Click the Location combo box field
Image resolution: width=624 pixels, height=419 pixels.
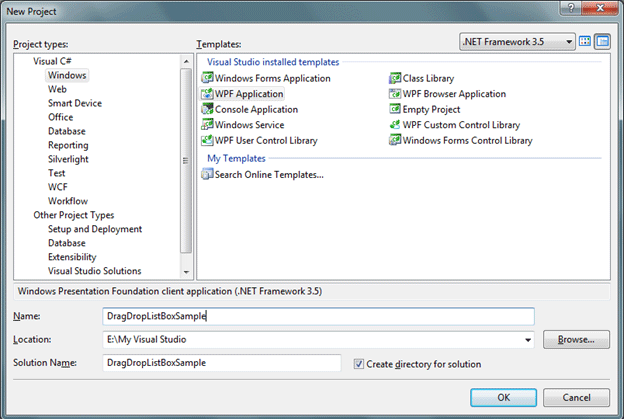click(x=318, y=340)
